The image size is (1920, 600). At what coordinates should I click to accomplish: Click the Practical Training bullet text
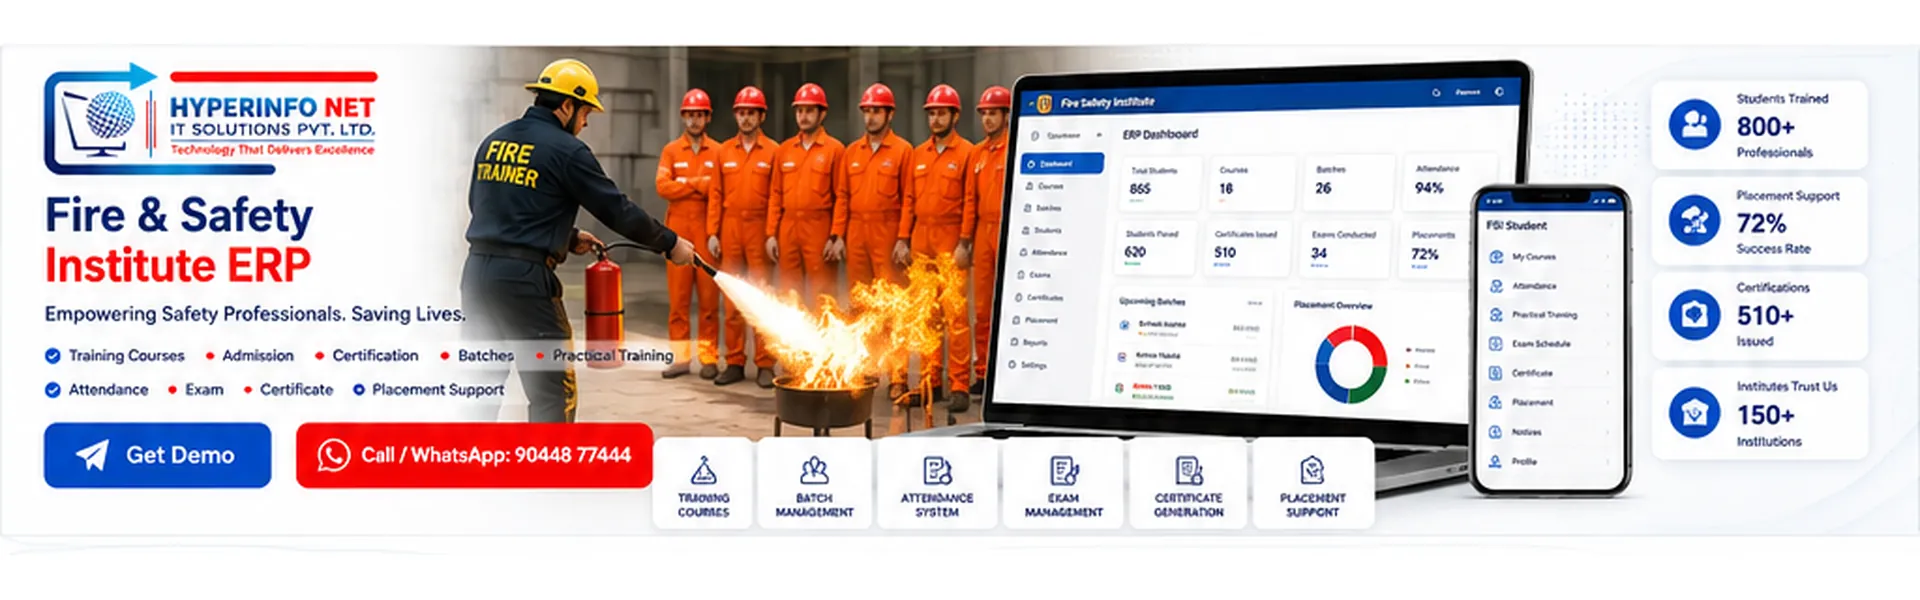(x=612, y=356)
